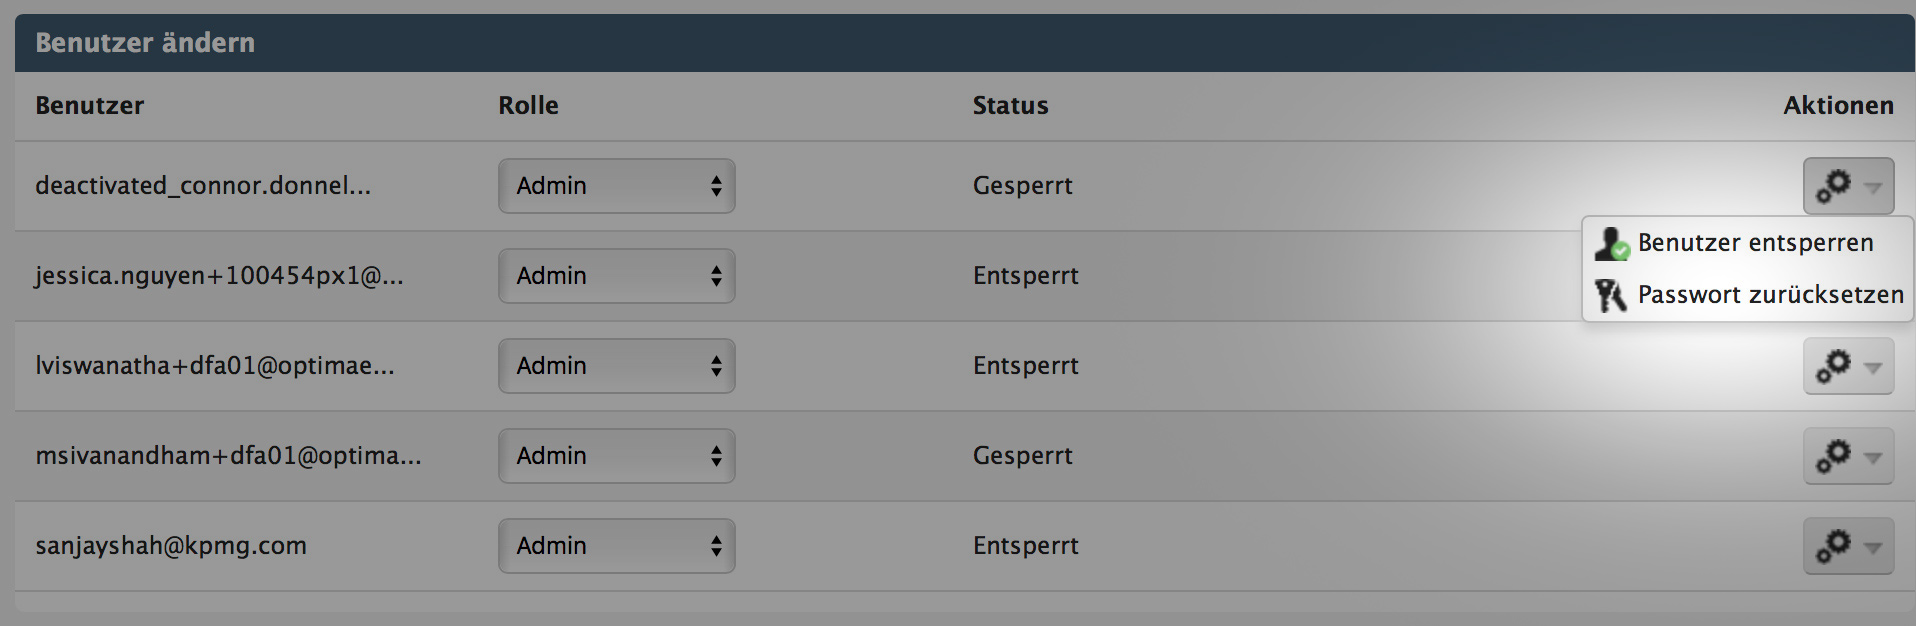Screen dimensions: 1916x626
Task: Open gear actions menu for msivanandham user
Action: 1848,456
